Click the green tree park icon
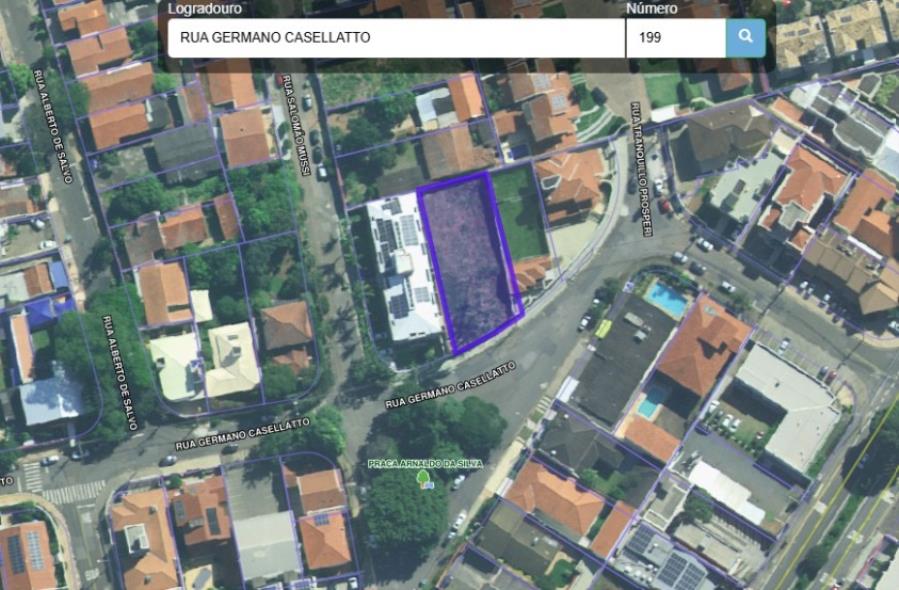 (425, 479)
